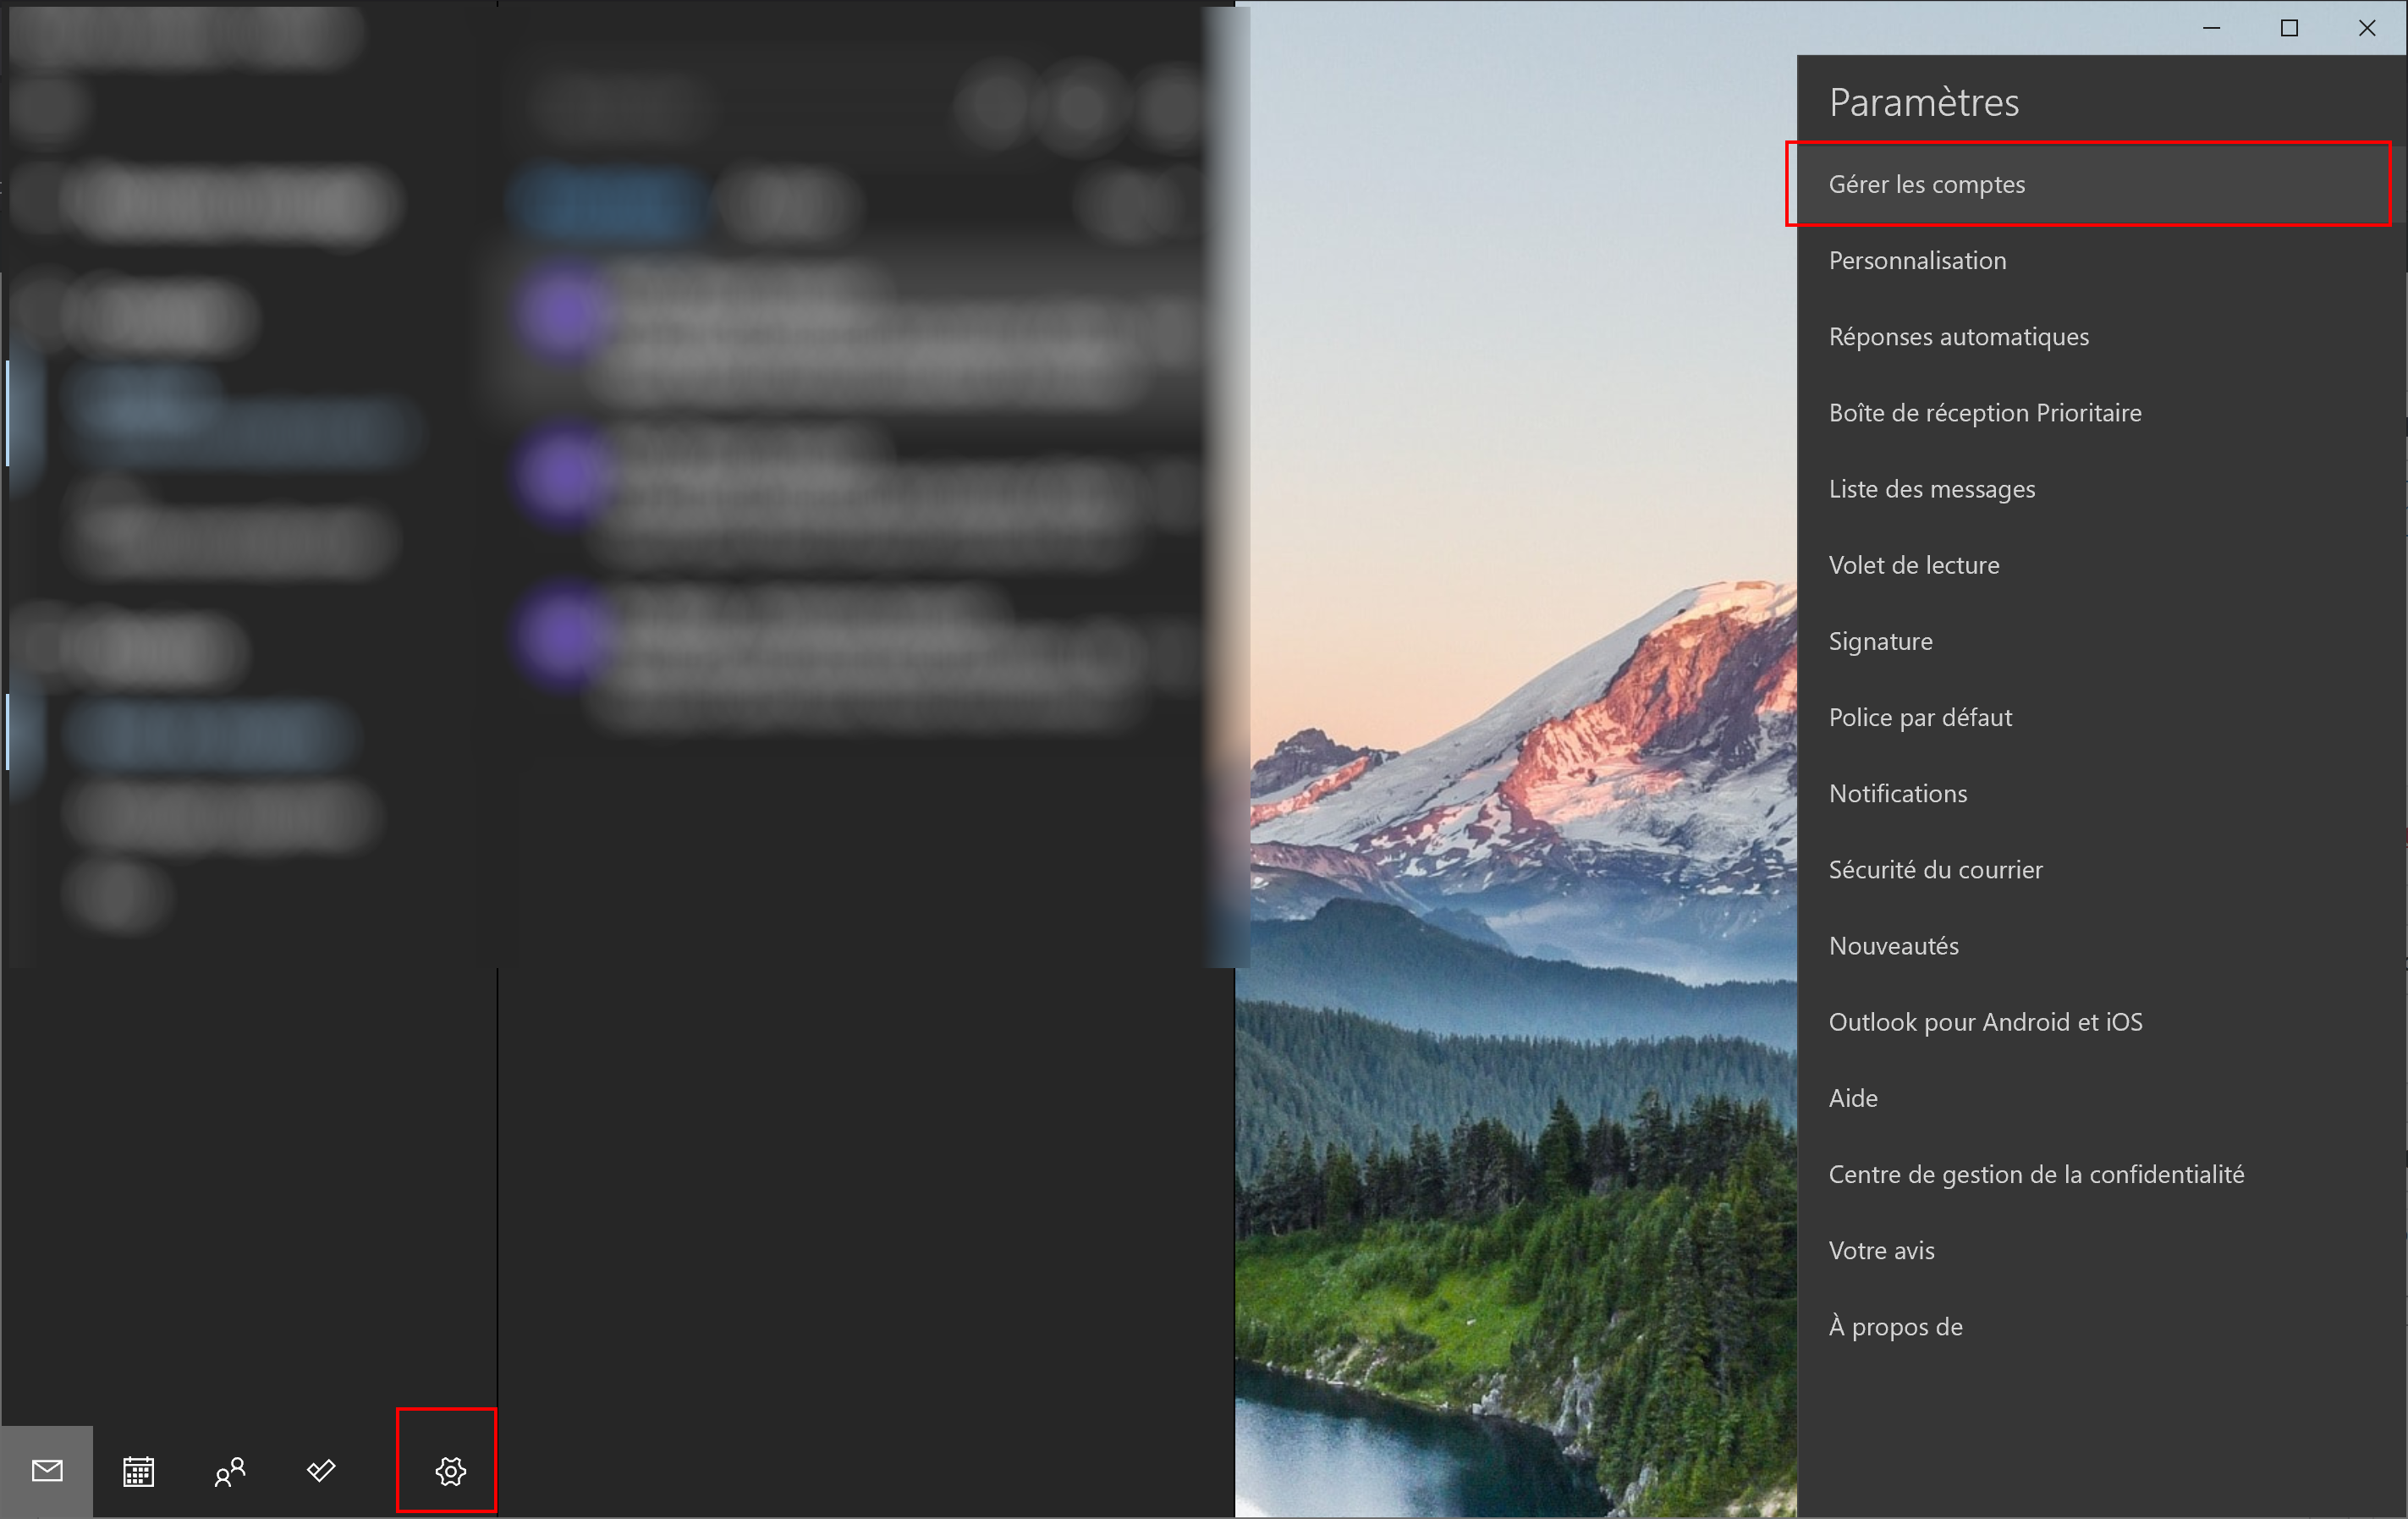Open Volet de lecture settings
The width and height of the screenshot is (2408, 1519).
tap(1913, 565)
